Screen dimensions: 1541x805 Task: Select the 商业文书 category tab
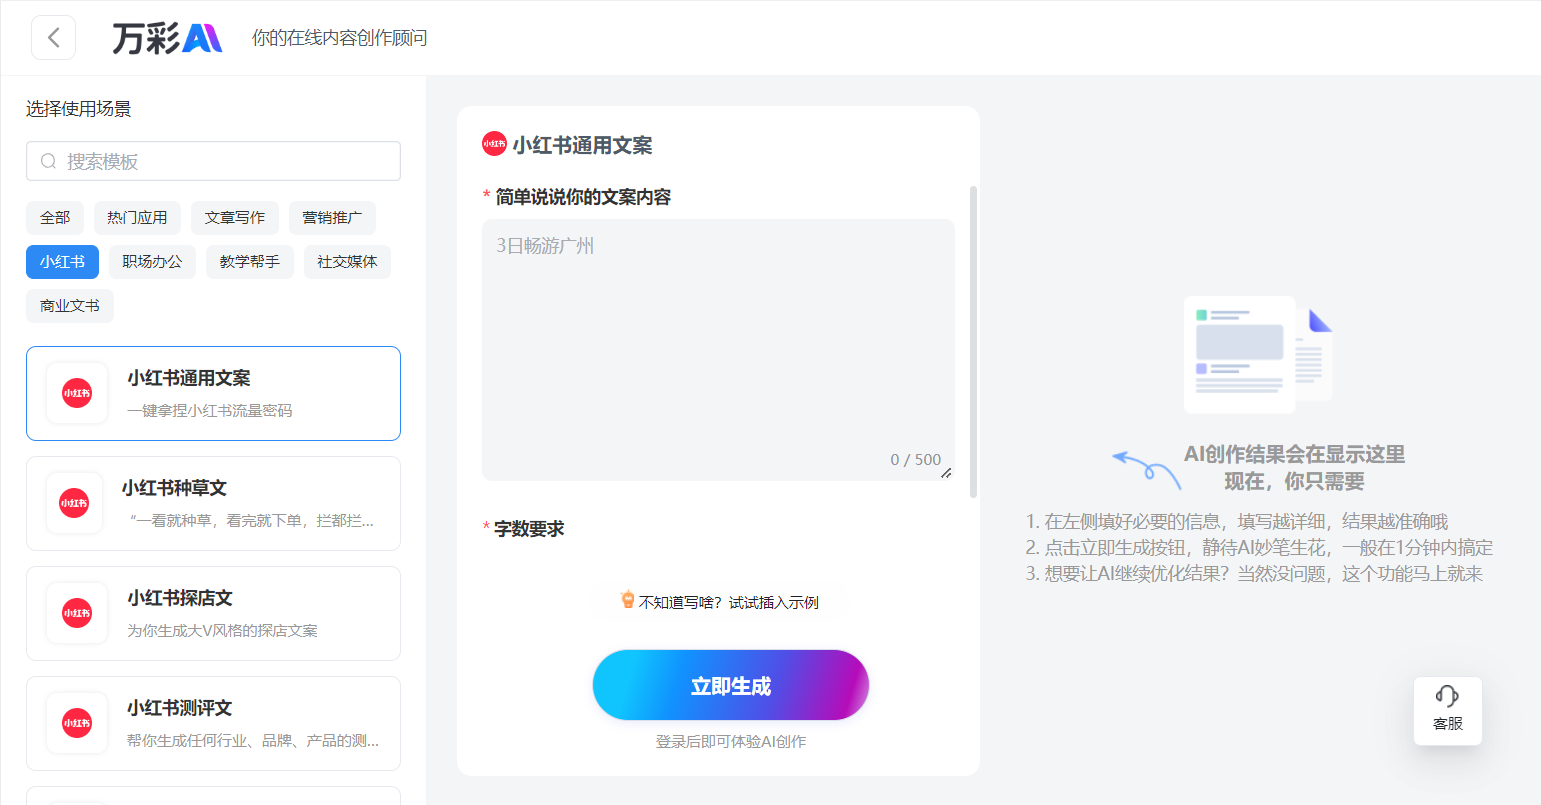coord(70,306)
